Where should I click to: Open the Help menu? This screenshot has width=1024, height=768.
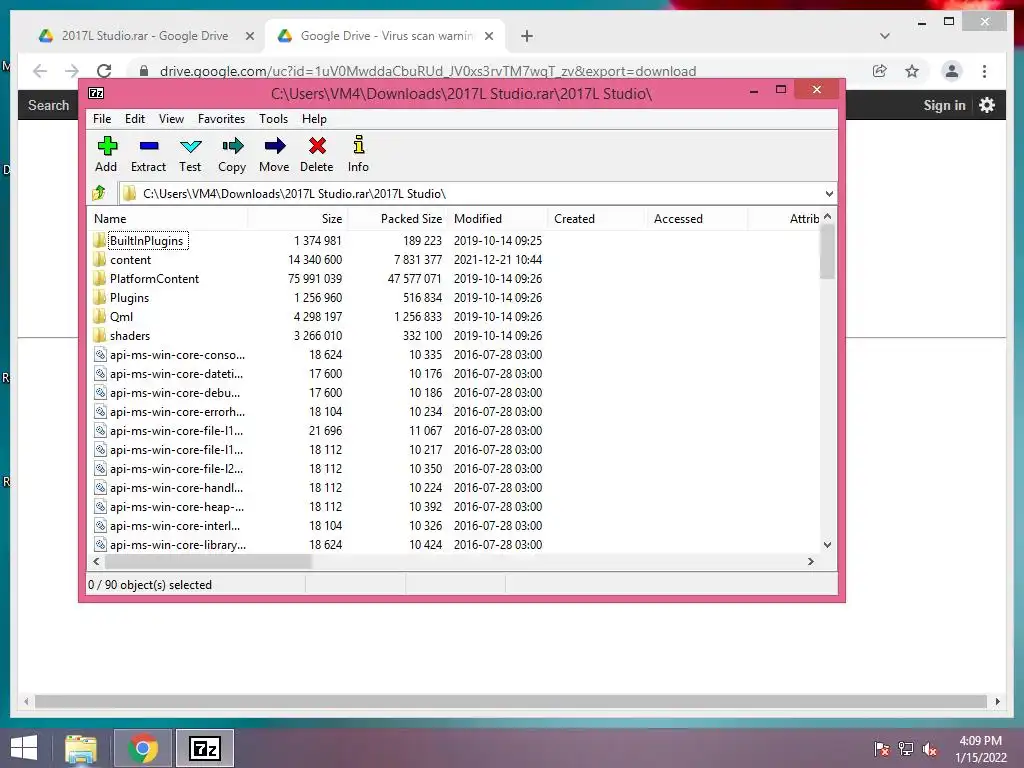[x=314, y=119]
